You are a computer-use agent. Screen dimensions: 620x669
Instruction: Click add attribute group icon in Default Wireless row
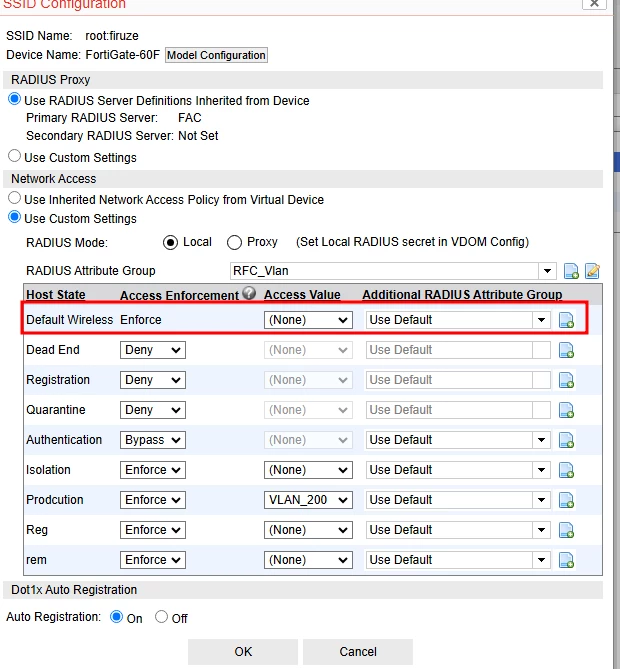pos(566,320)
